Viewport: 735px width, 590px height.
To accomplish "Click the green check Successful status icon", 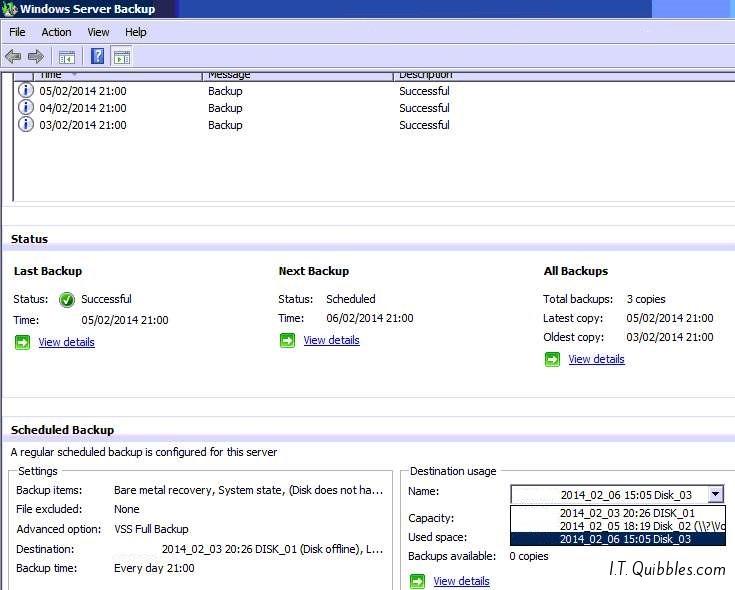I will tap(67, 299).
